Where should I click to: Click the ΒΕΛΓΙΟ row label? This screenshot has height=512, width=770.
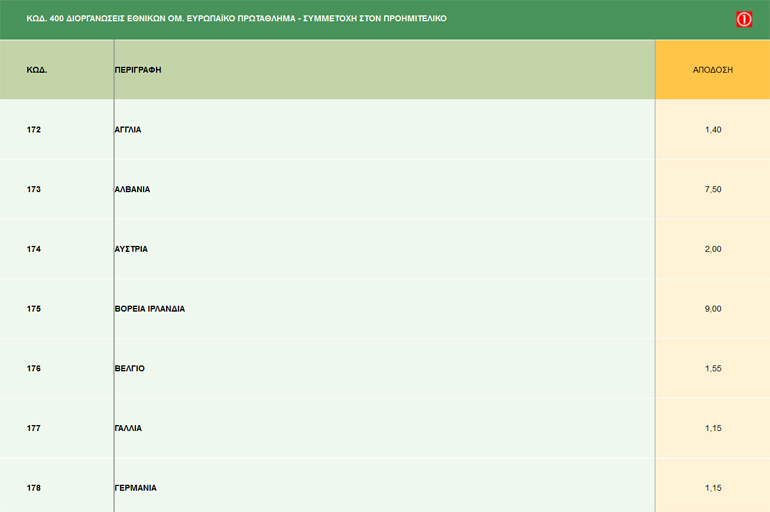(x=130, y=369)
